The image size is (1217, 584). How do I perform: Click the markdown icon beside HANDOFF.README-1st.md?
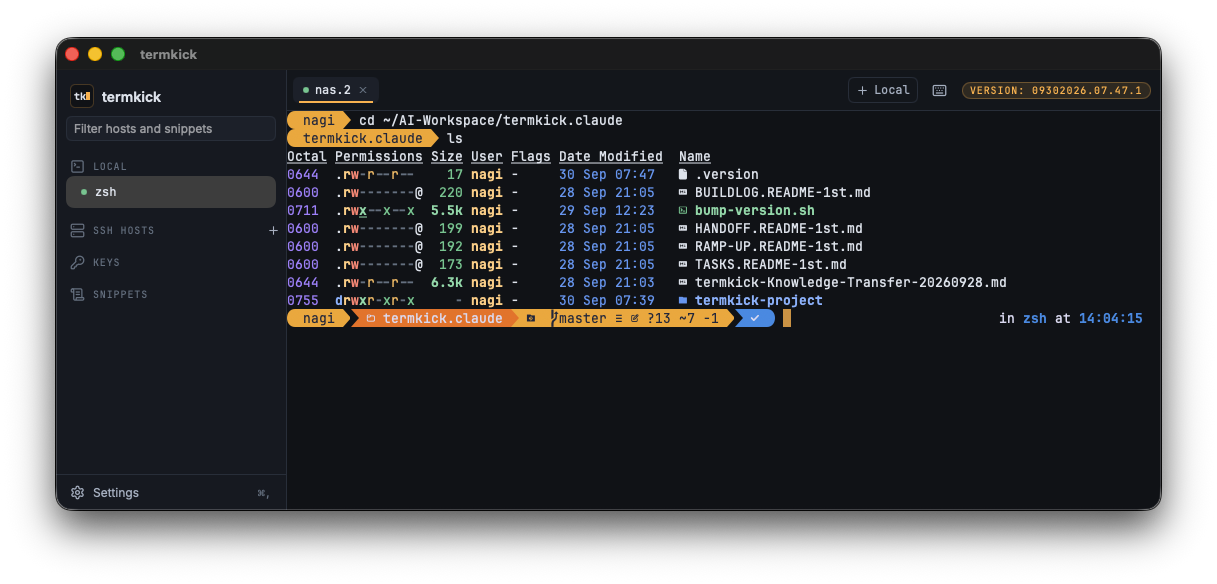[x=683, y=228]
